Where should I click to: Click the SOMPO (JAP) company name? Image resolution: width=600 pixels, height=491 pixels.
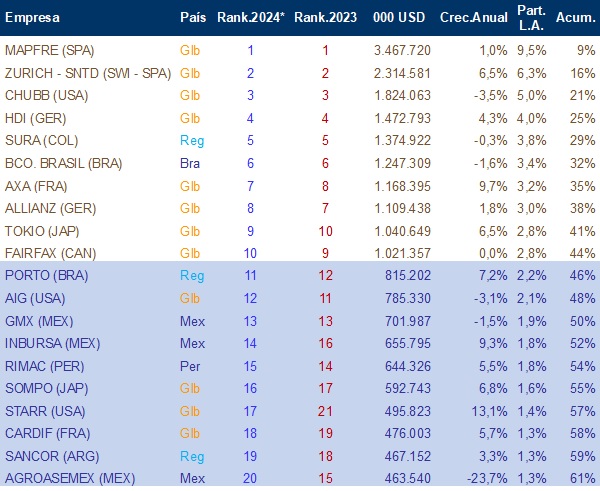tap(46, 388)
